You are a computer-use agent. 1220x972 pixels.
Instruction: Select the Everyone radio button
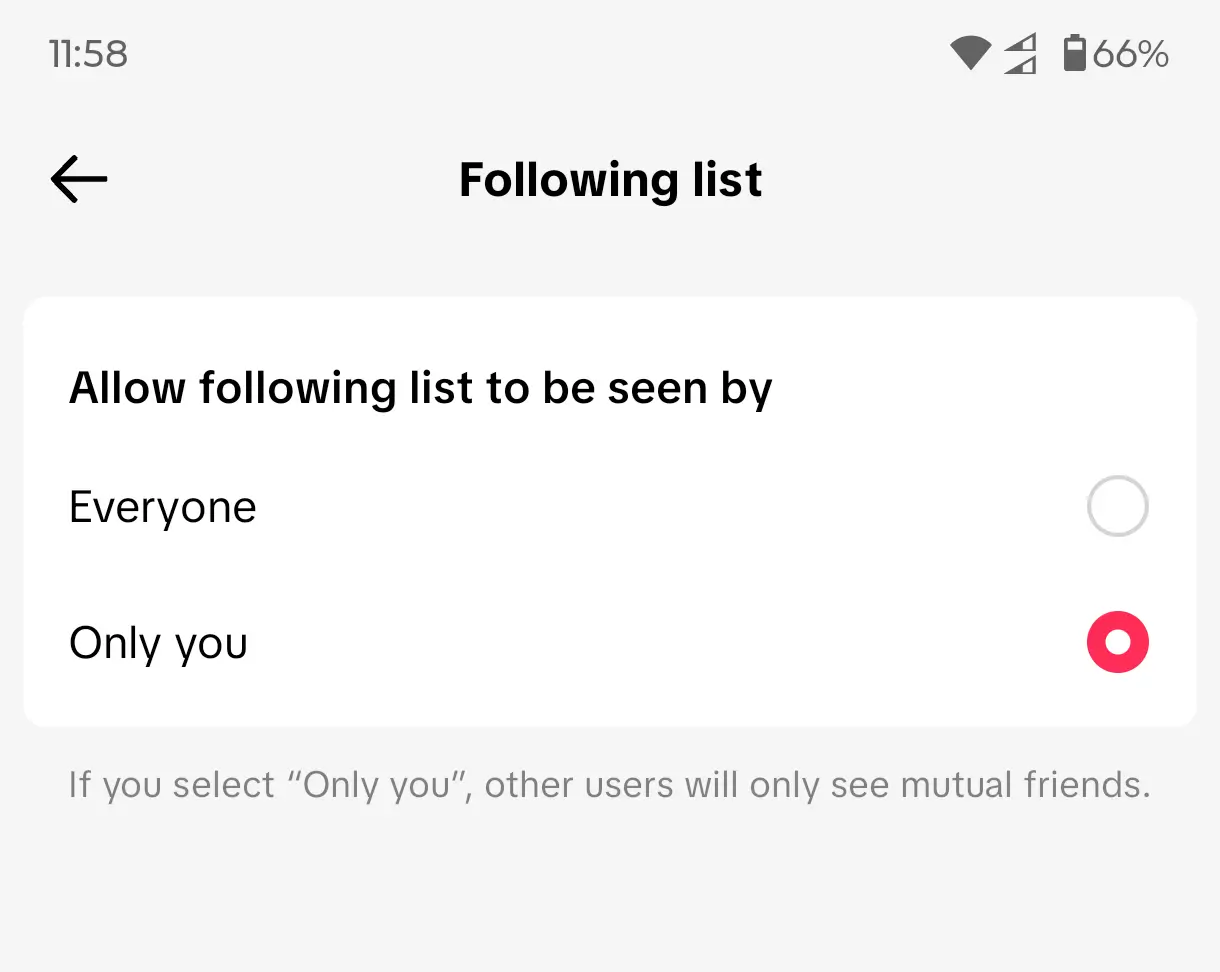[x=1117, y=507]
